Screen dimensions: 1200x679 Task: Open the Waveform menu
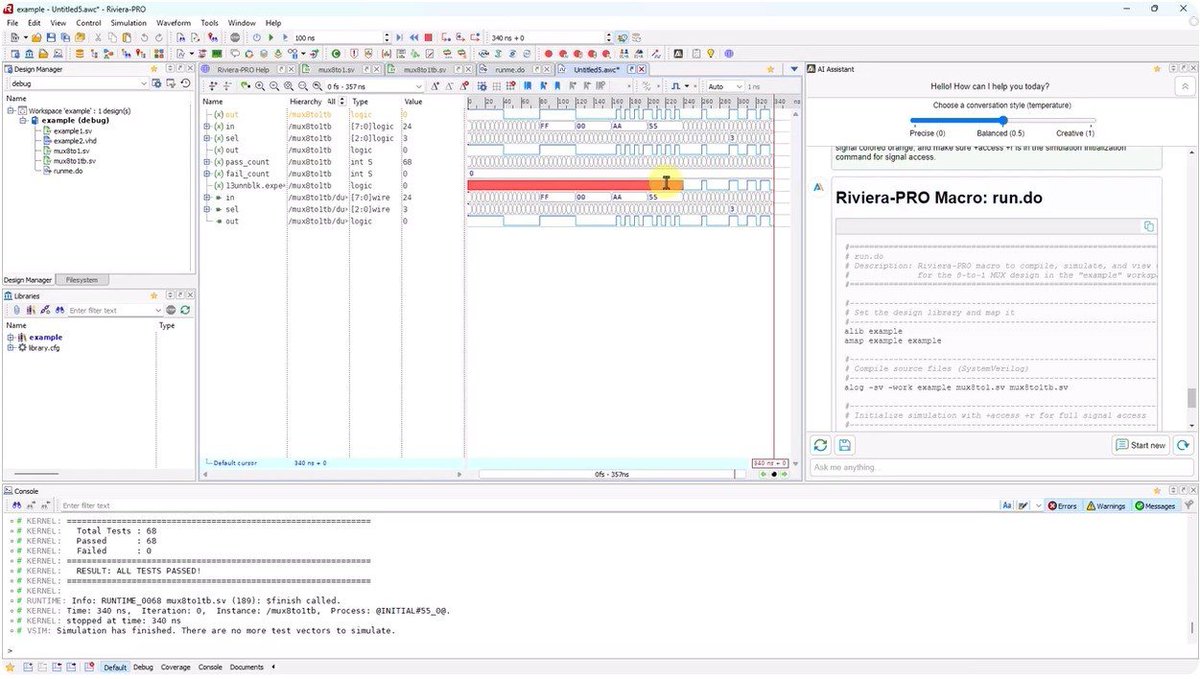pos(173,22)
